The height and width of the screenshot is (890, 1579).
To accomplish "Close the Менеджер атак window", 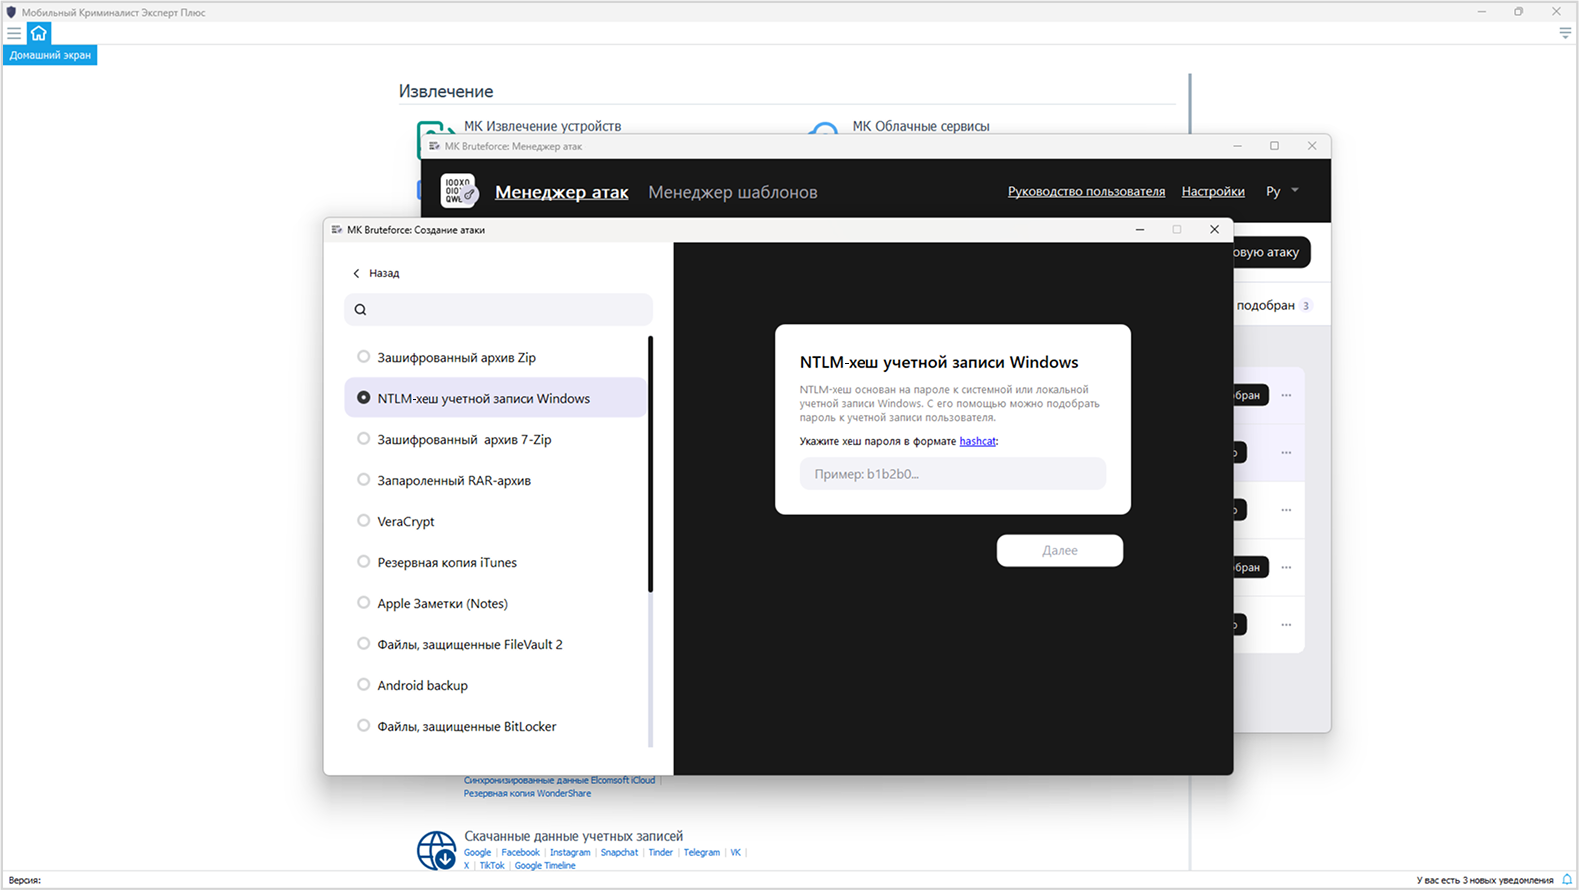I will click(x=1312, y=146).
